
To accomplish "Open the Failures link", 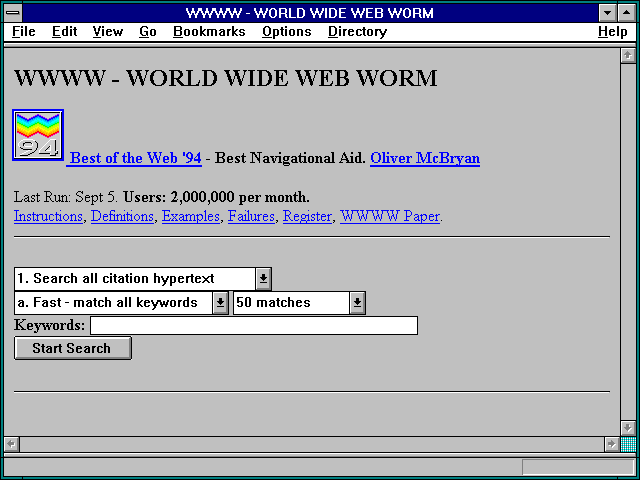I will [251, 216].
